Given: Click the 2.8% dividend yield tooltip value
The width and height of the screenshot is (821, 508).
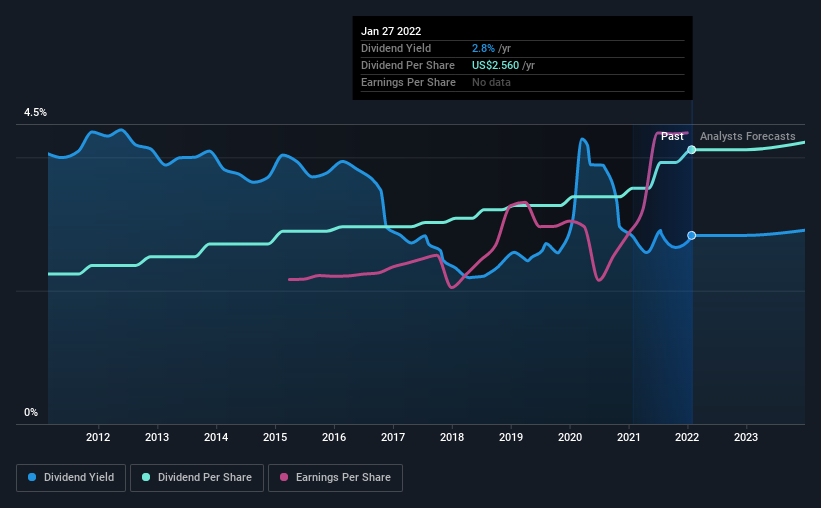Looking at the screenshot, I should tap(483, 48).
